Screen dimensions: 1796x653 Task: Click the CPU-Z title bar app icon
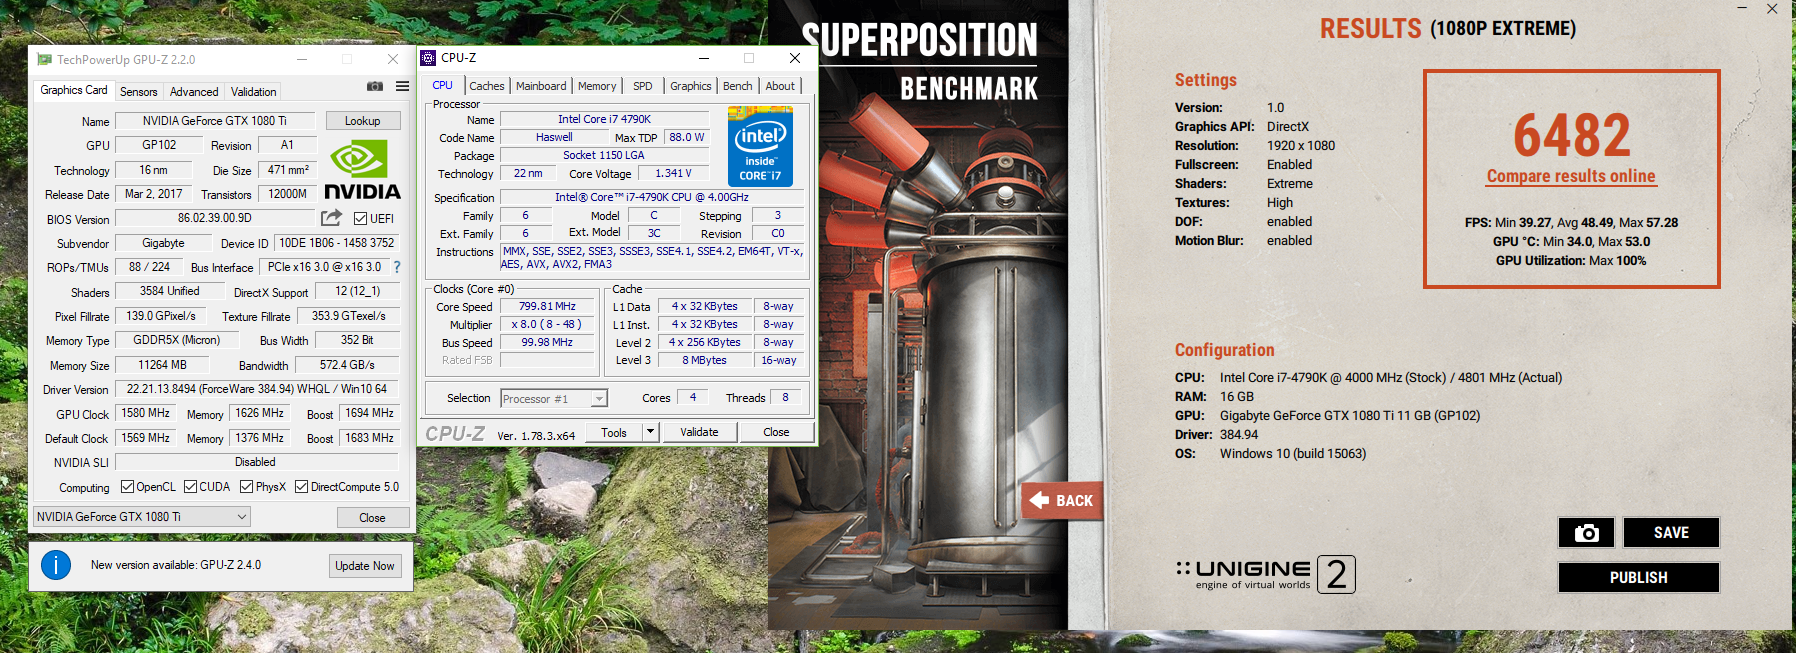[x=428, y=58]
